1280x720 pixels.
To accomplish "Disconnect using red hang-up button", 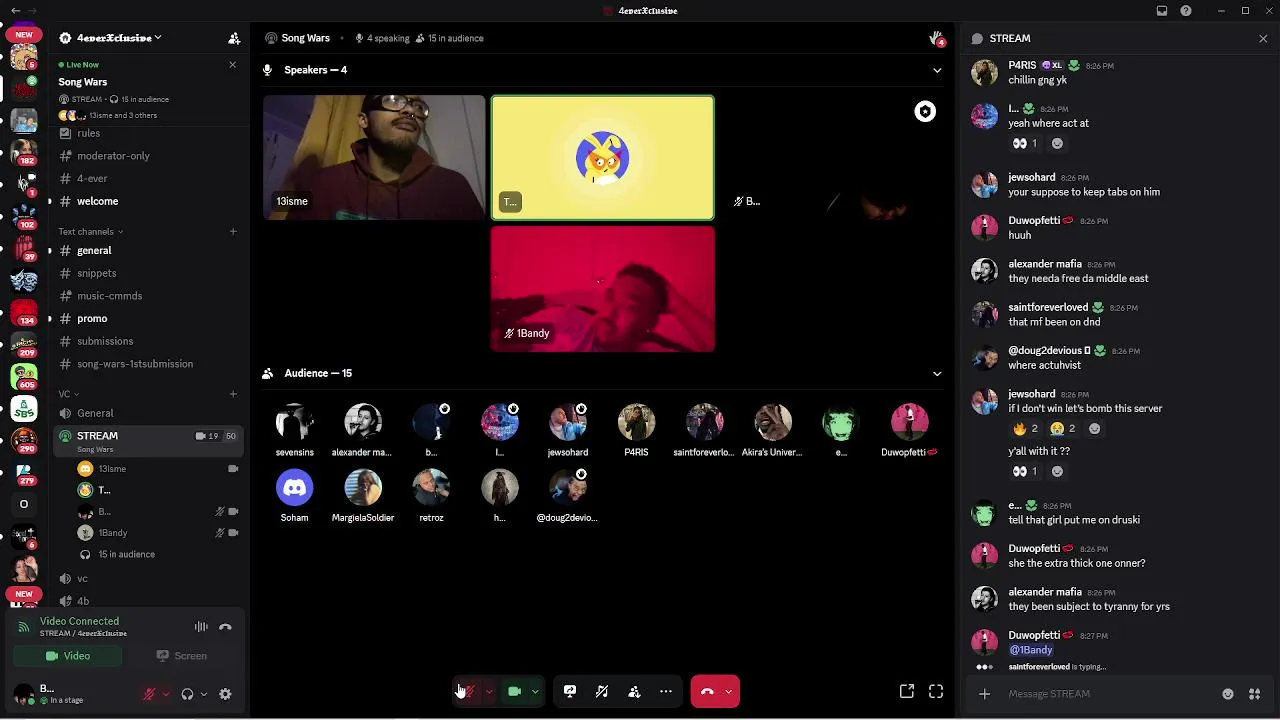I will tap(707, 691).
